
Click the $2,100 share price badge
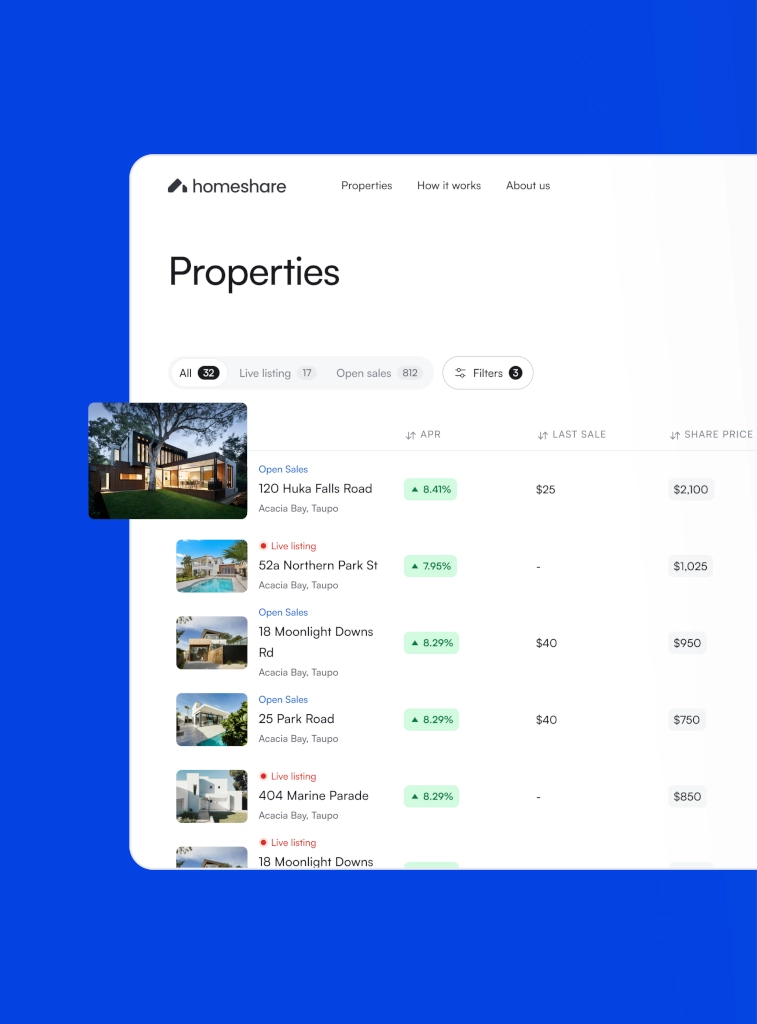point(691,490)
